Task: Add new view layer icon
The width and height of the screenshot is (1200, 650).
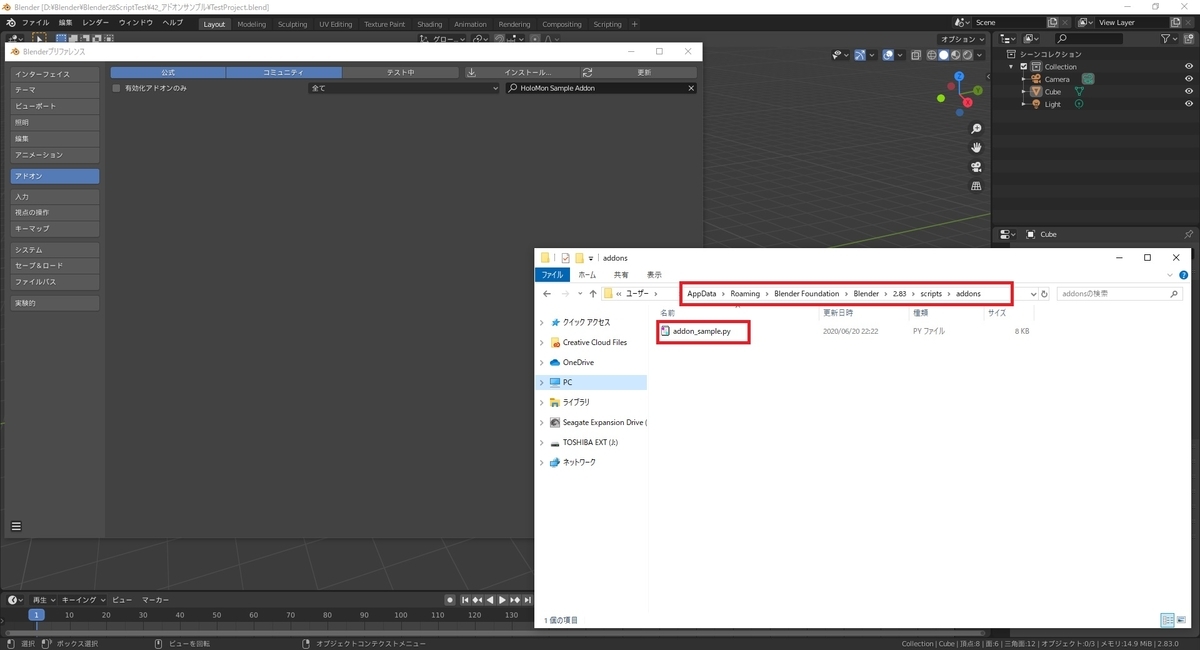Action: pos(1176,22)
